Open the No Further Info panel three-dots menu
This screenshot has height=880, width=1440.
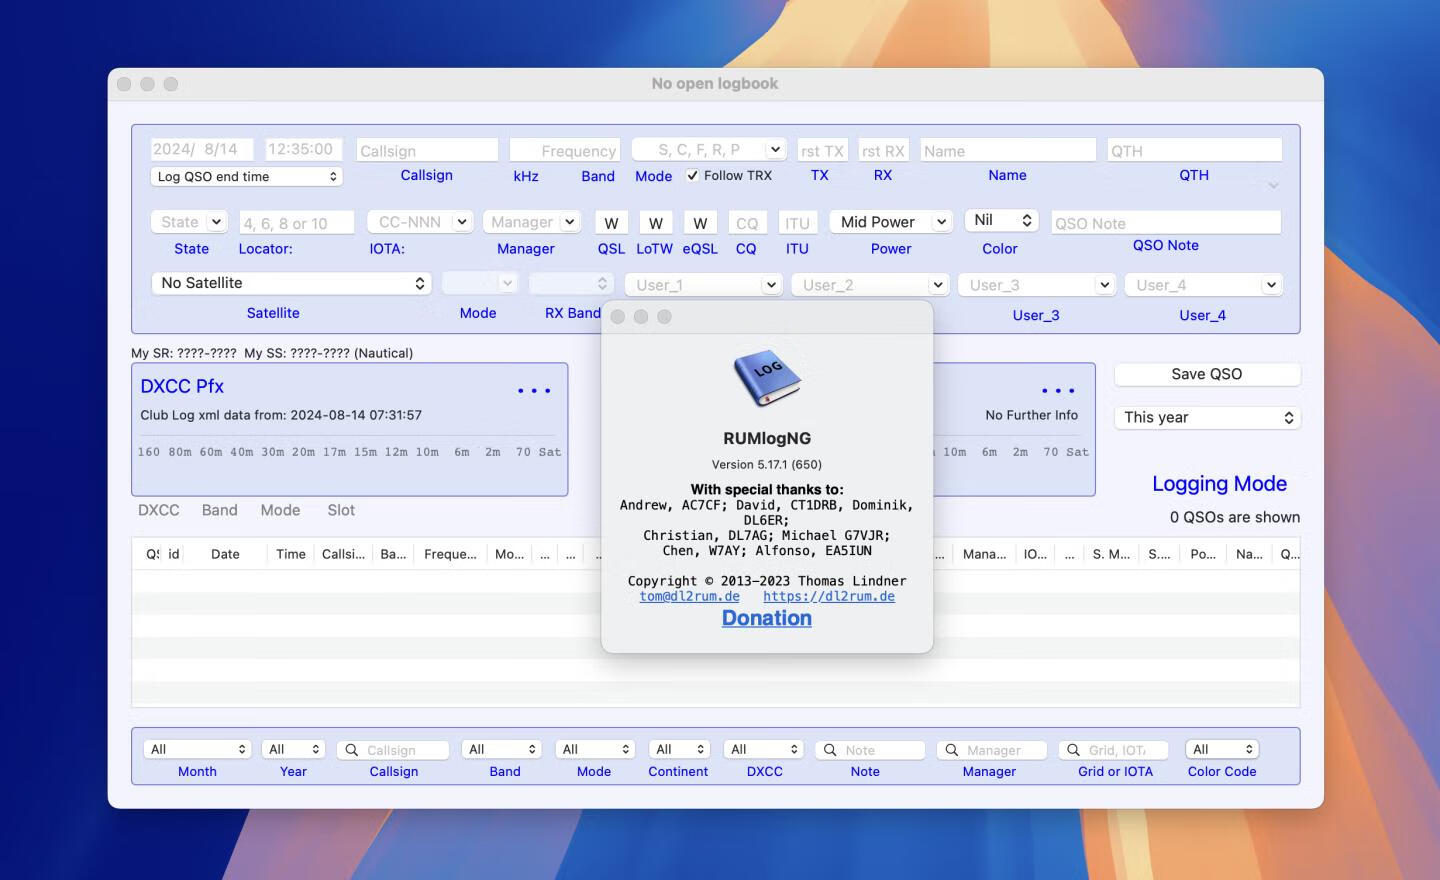pos(1058,391)
